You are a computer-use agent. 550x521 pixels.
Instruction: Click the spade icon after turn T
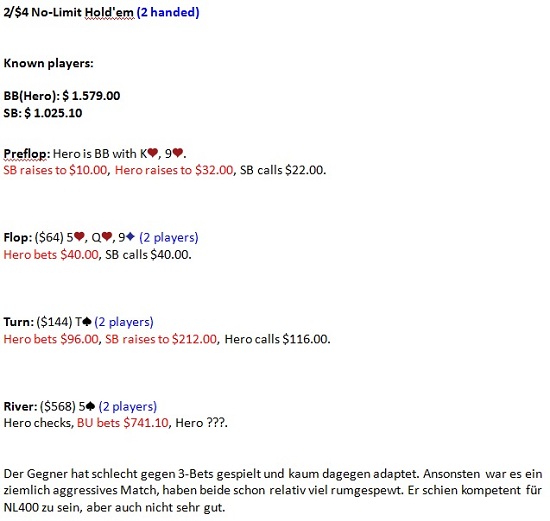point(87,321)
